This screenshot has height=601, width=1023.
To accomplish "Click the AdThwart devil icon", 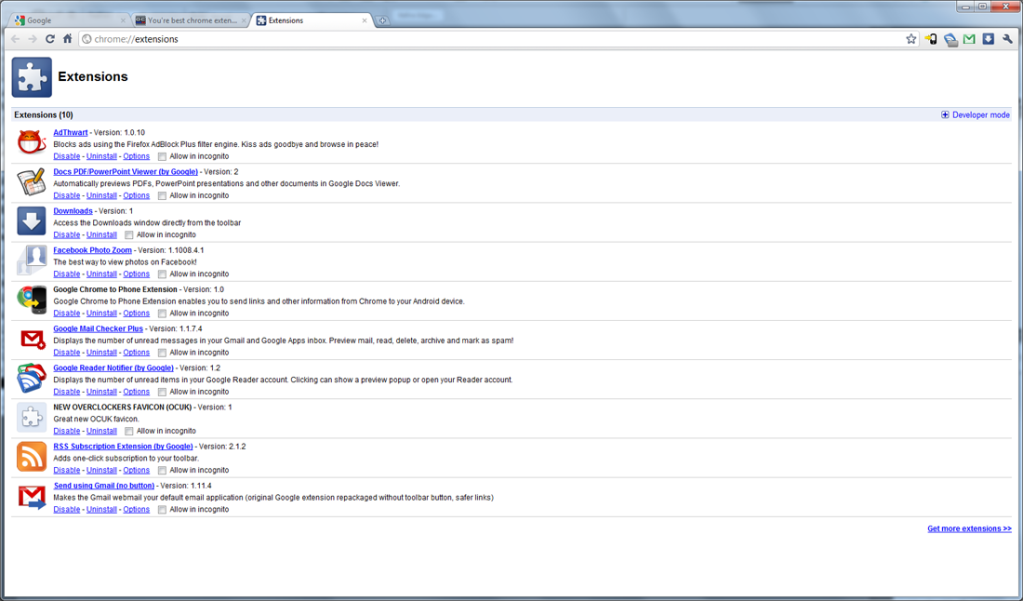I will click(31, 142).
